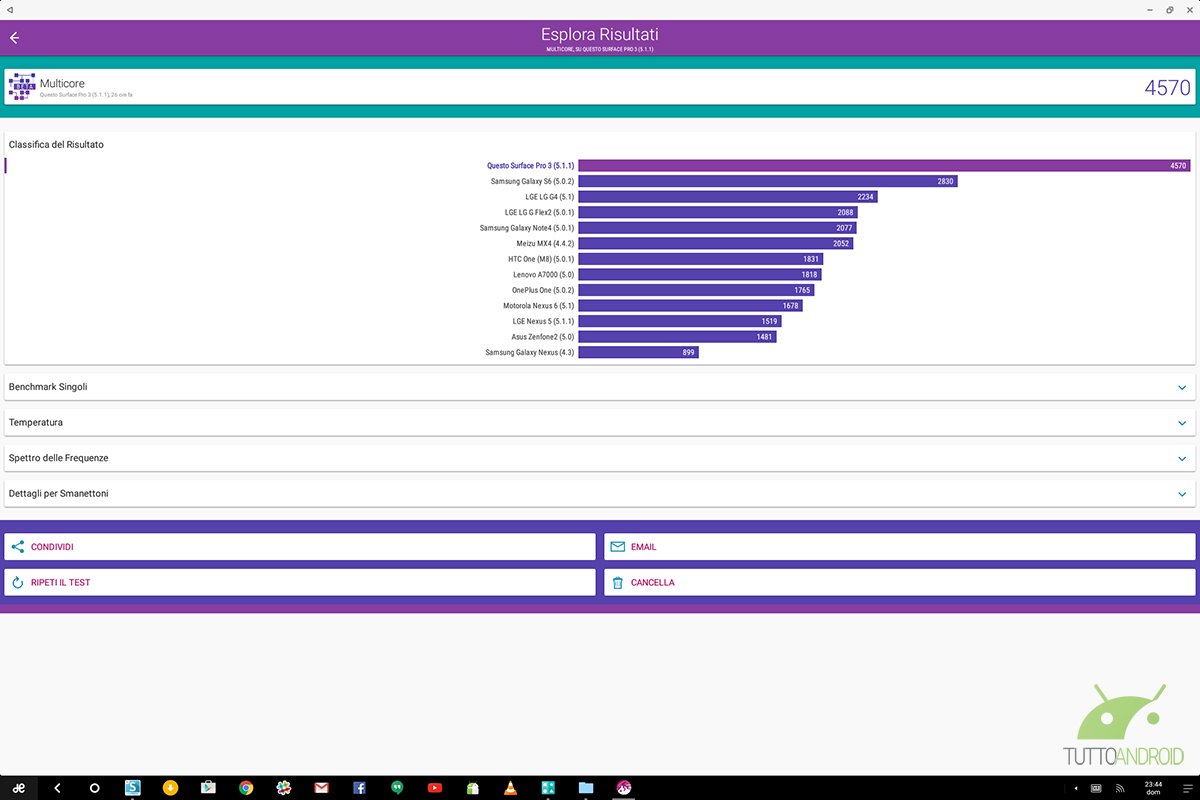Open Wi-Fi settings from system tray

coord(1121,788)
